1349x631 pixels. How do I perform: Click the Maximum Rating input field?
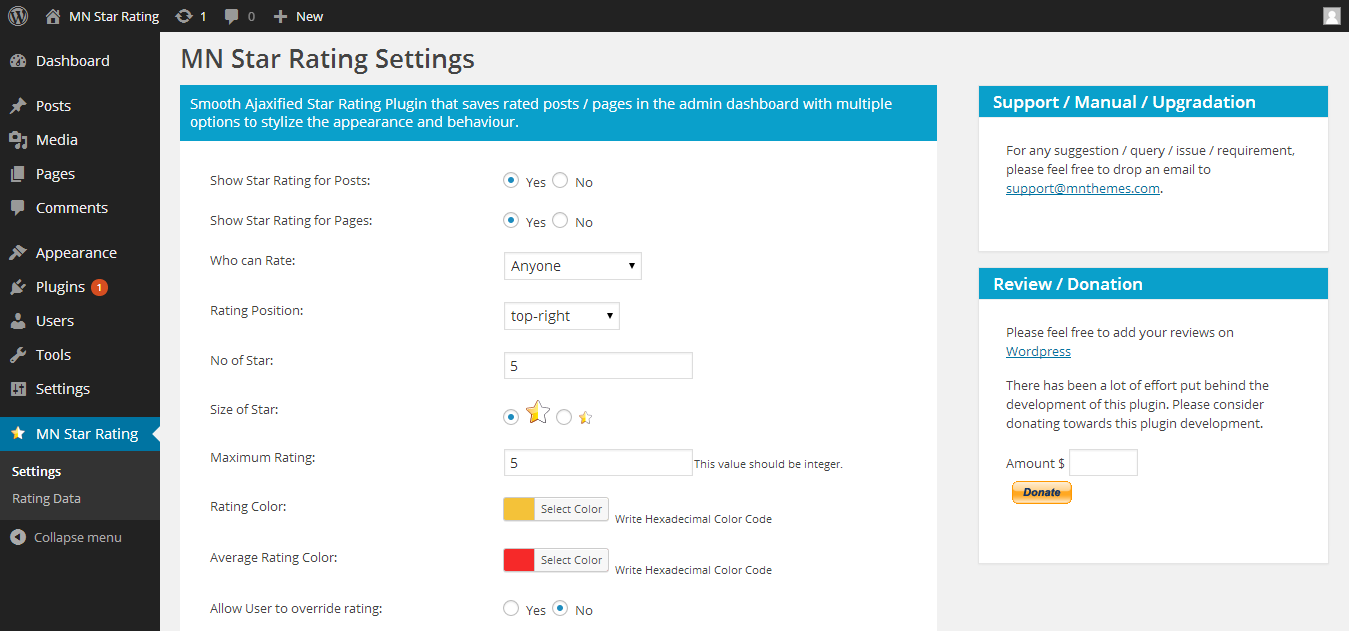tap(598, 463)
